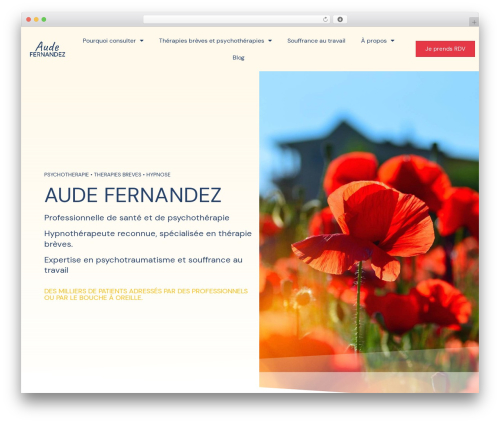Click the Aude Fernandez logo
This screenshot has height=423, width=500.
point(47,49)
